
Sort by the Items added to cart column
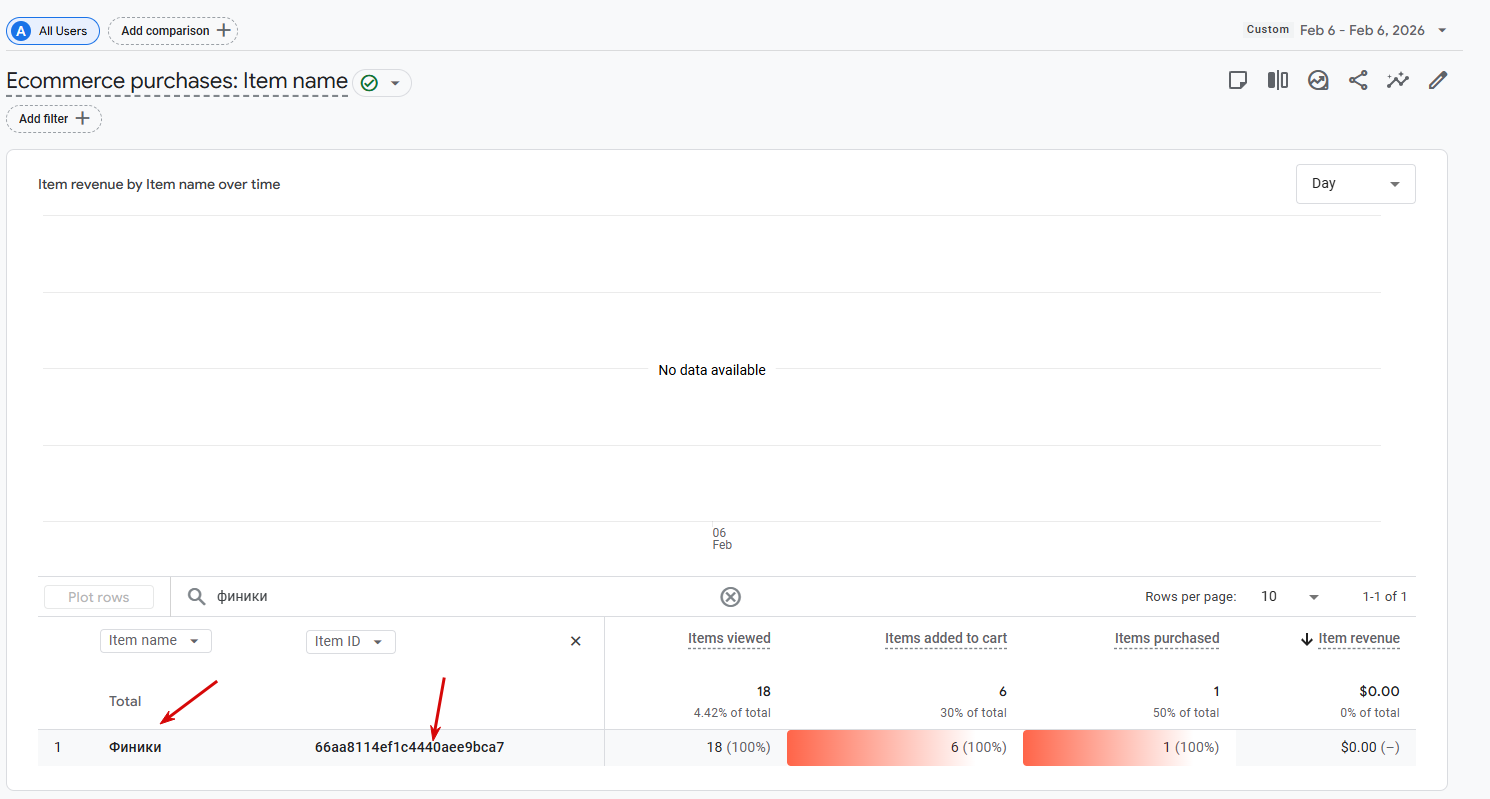945,639
